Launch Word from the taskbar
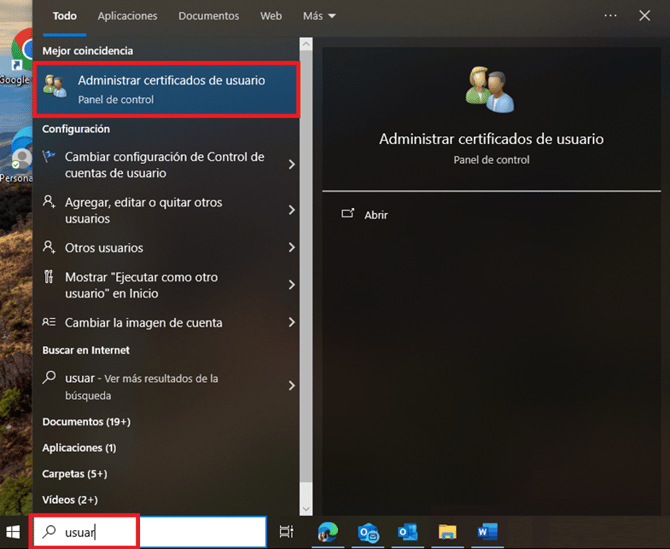The image size is (670, 549). pos(488,532)
